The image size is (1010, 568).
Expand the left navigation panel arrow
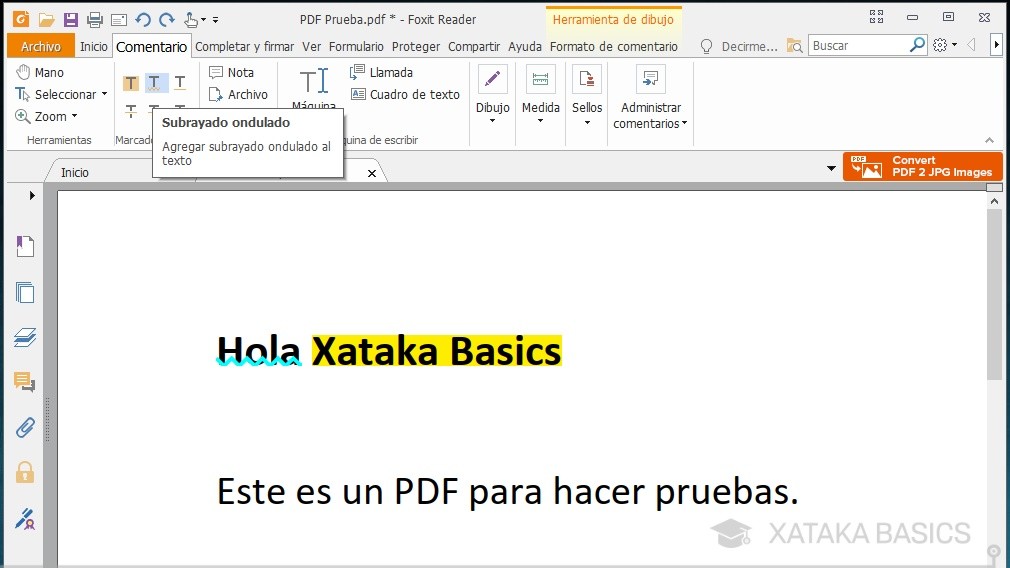tap(32, 195)
